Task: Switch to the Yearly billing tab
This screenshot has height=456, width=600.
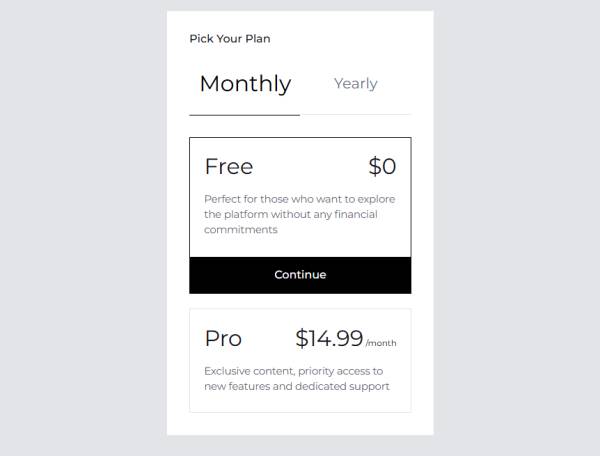Action: click(355, 84)
